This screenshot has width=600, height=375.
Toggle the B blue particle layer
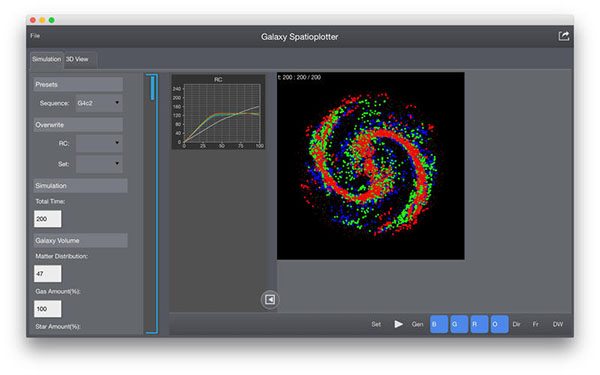(x=439, y=324)
